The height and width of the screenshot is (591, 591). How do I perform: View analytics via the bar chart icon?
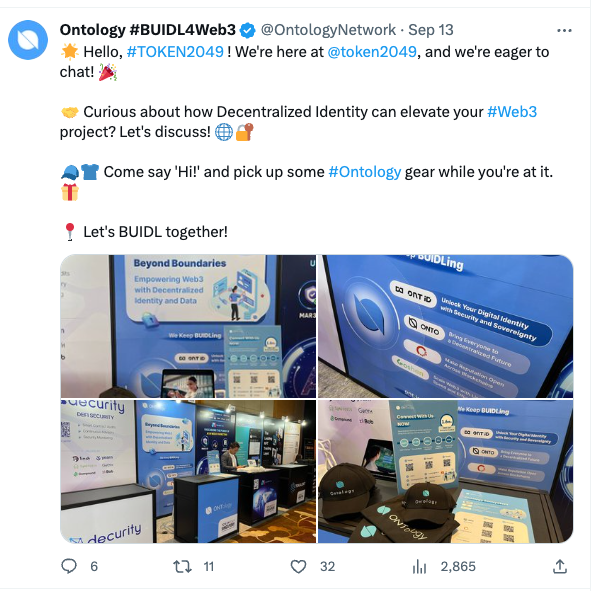pos(419,567)
